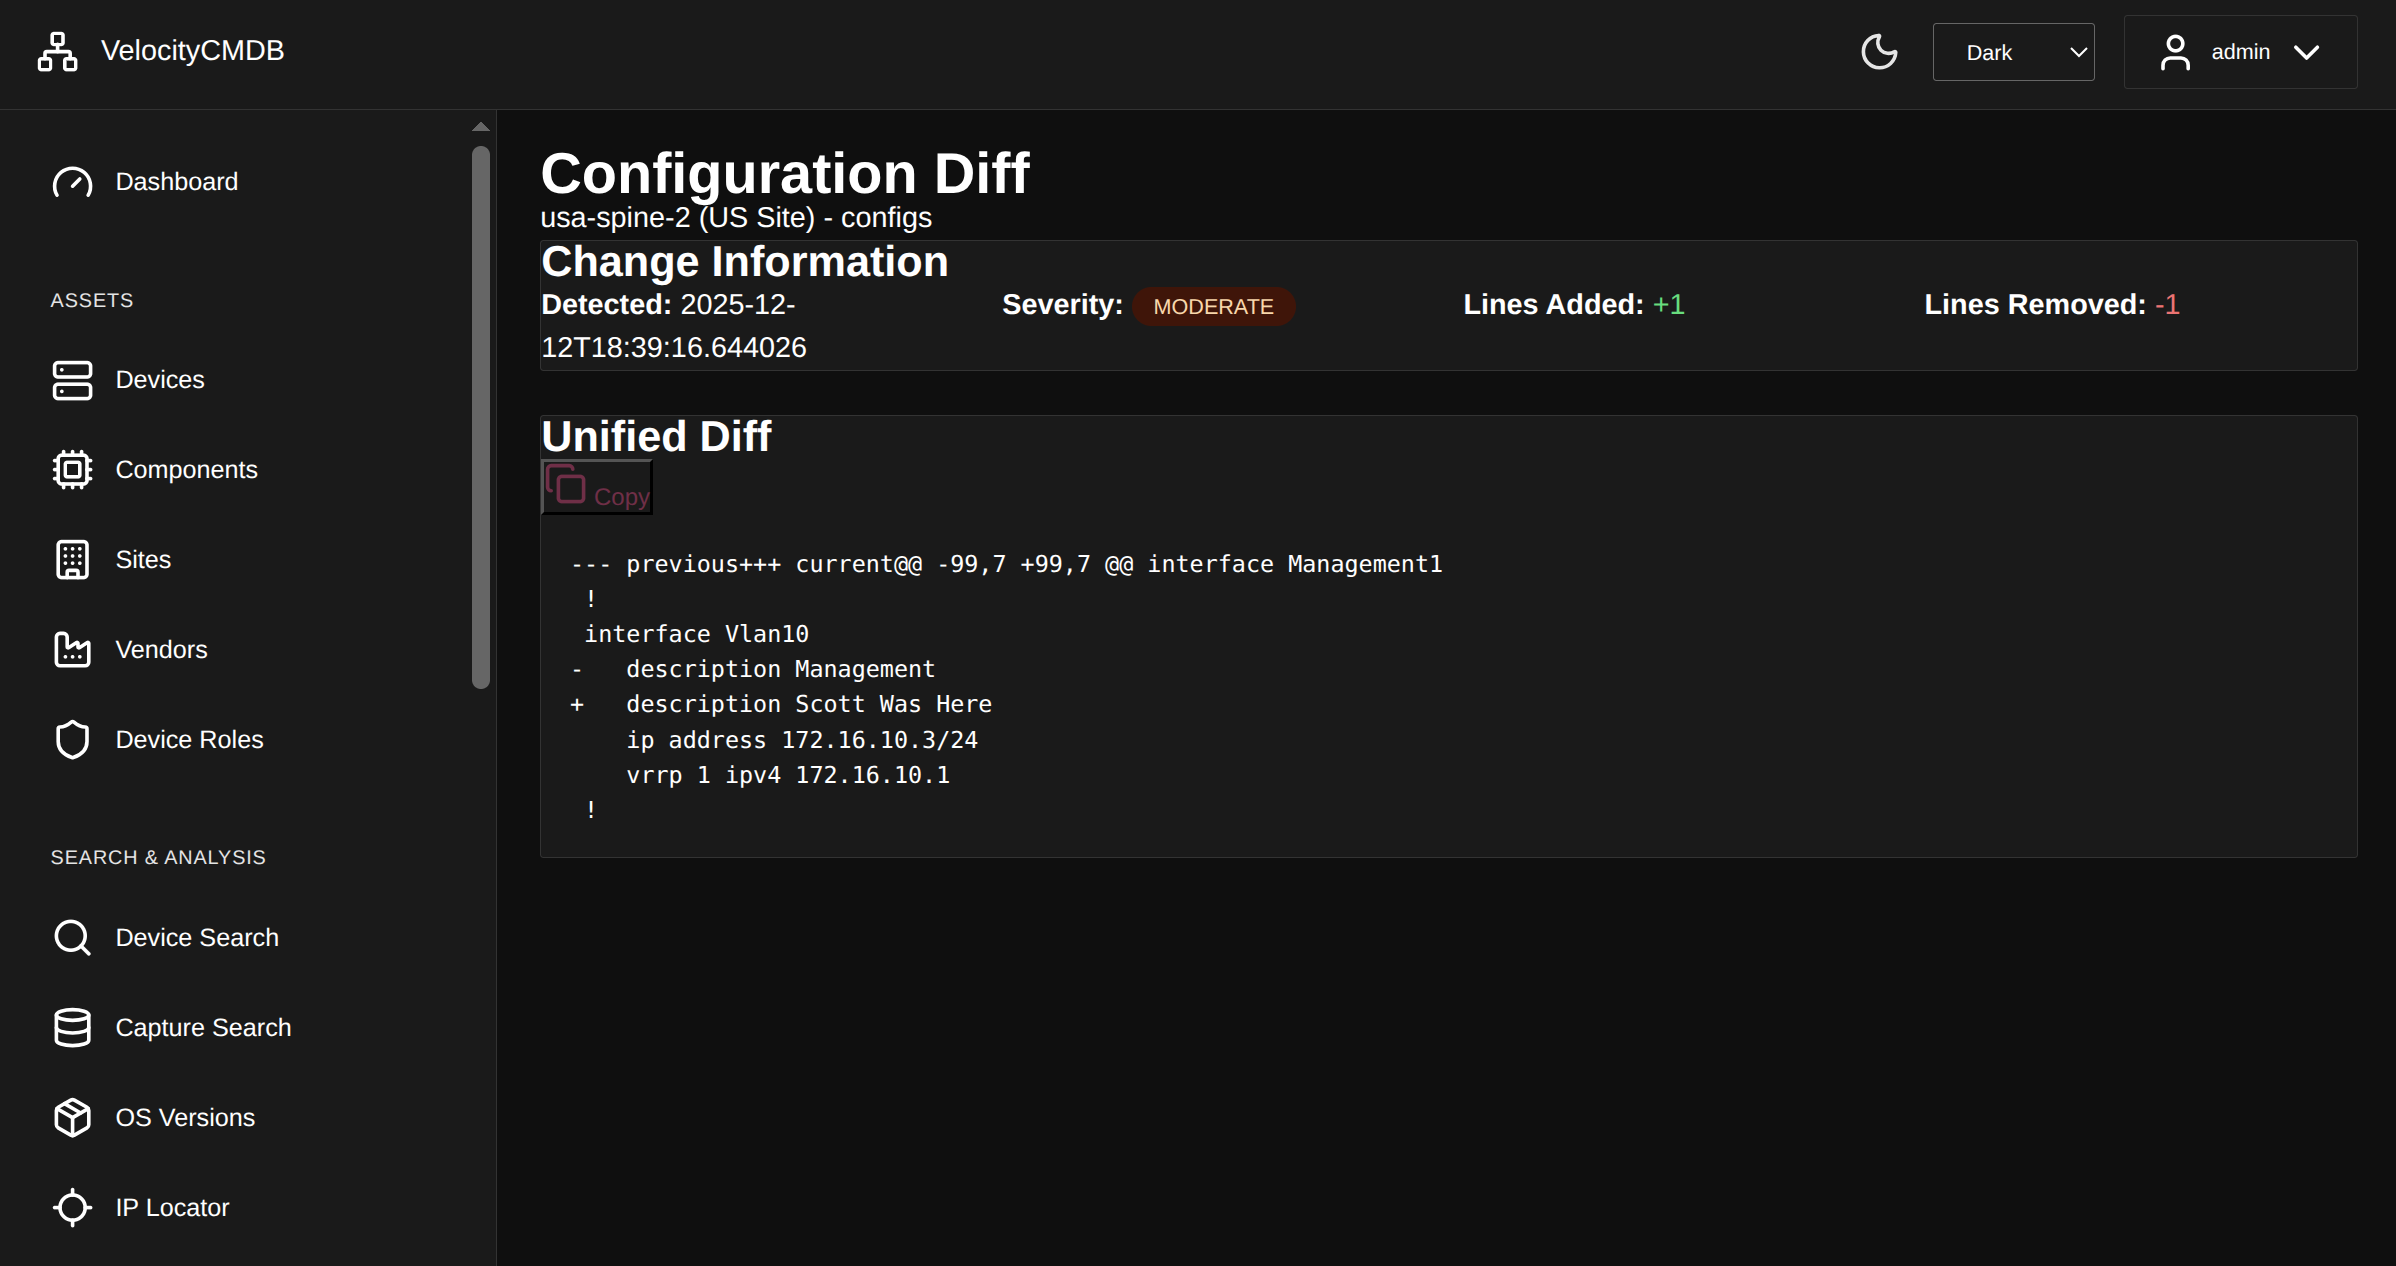Screen dimensions: 2396x1266
Task: Open OS Versions in the sidebar
Action: 185,1118
